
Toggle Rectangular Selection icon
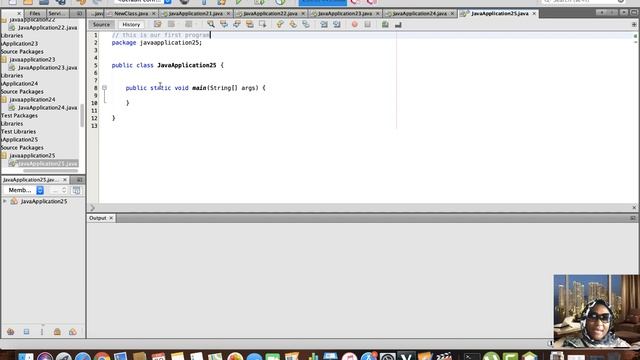[x=262, y=24]
